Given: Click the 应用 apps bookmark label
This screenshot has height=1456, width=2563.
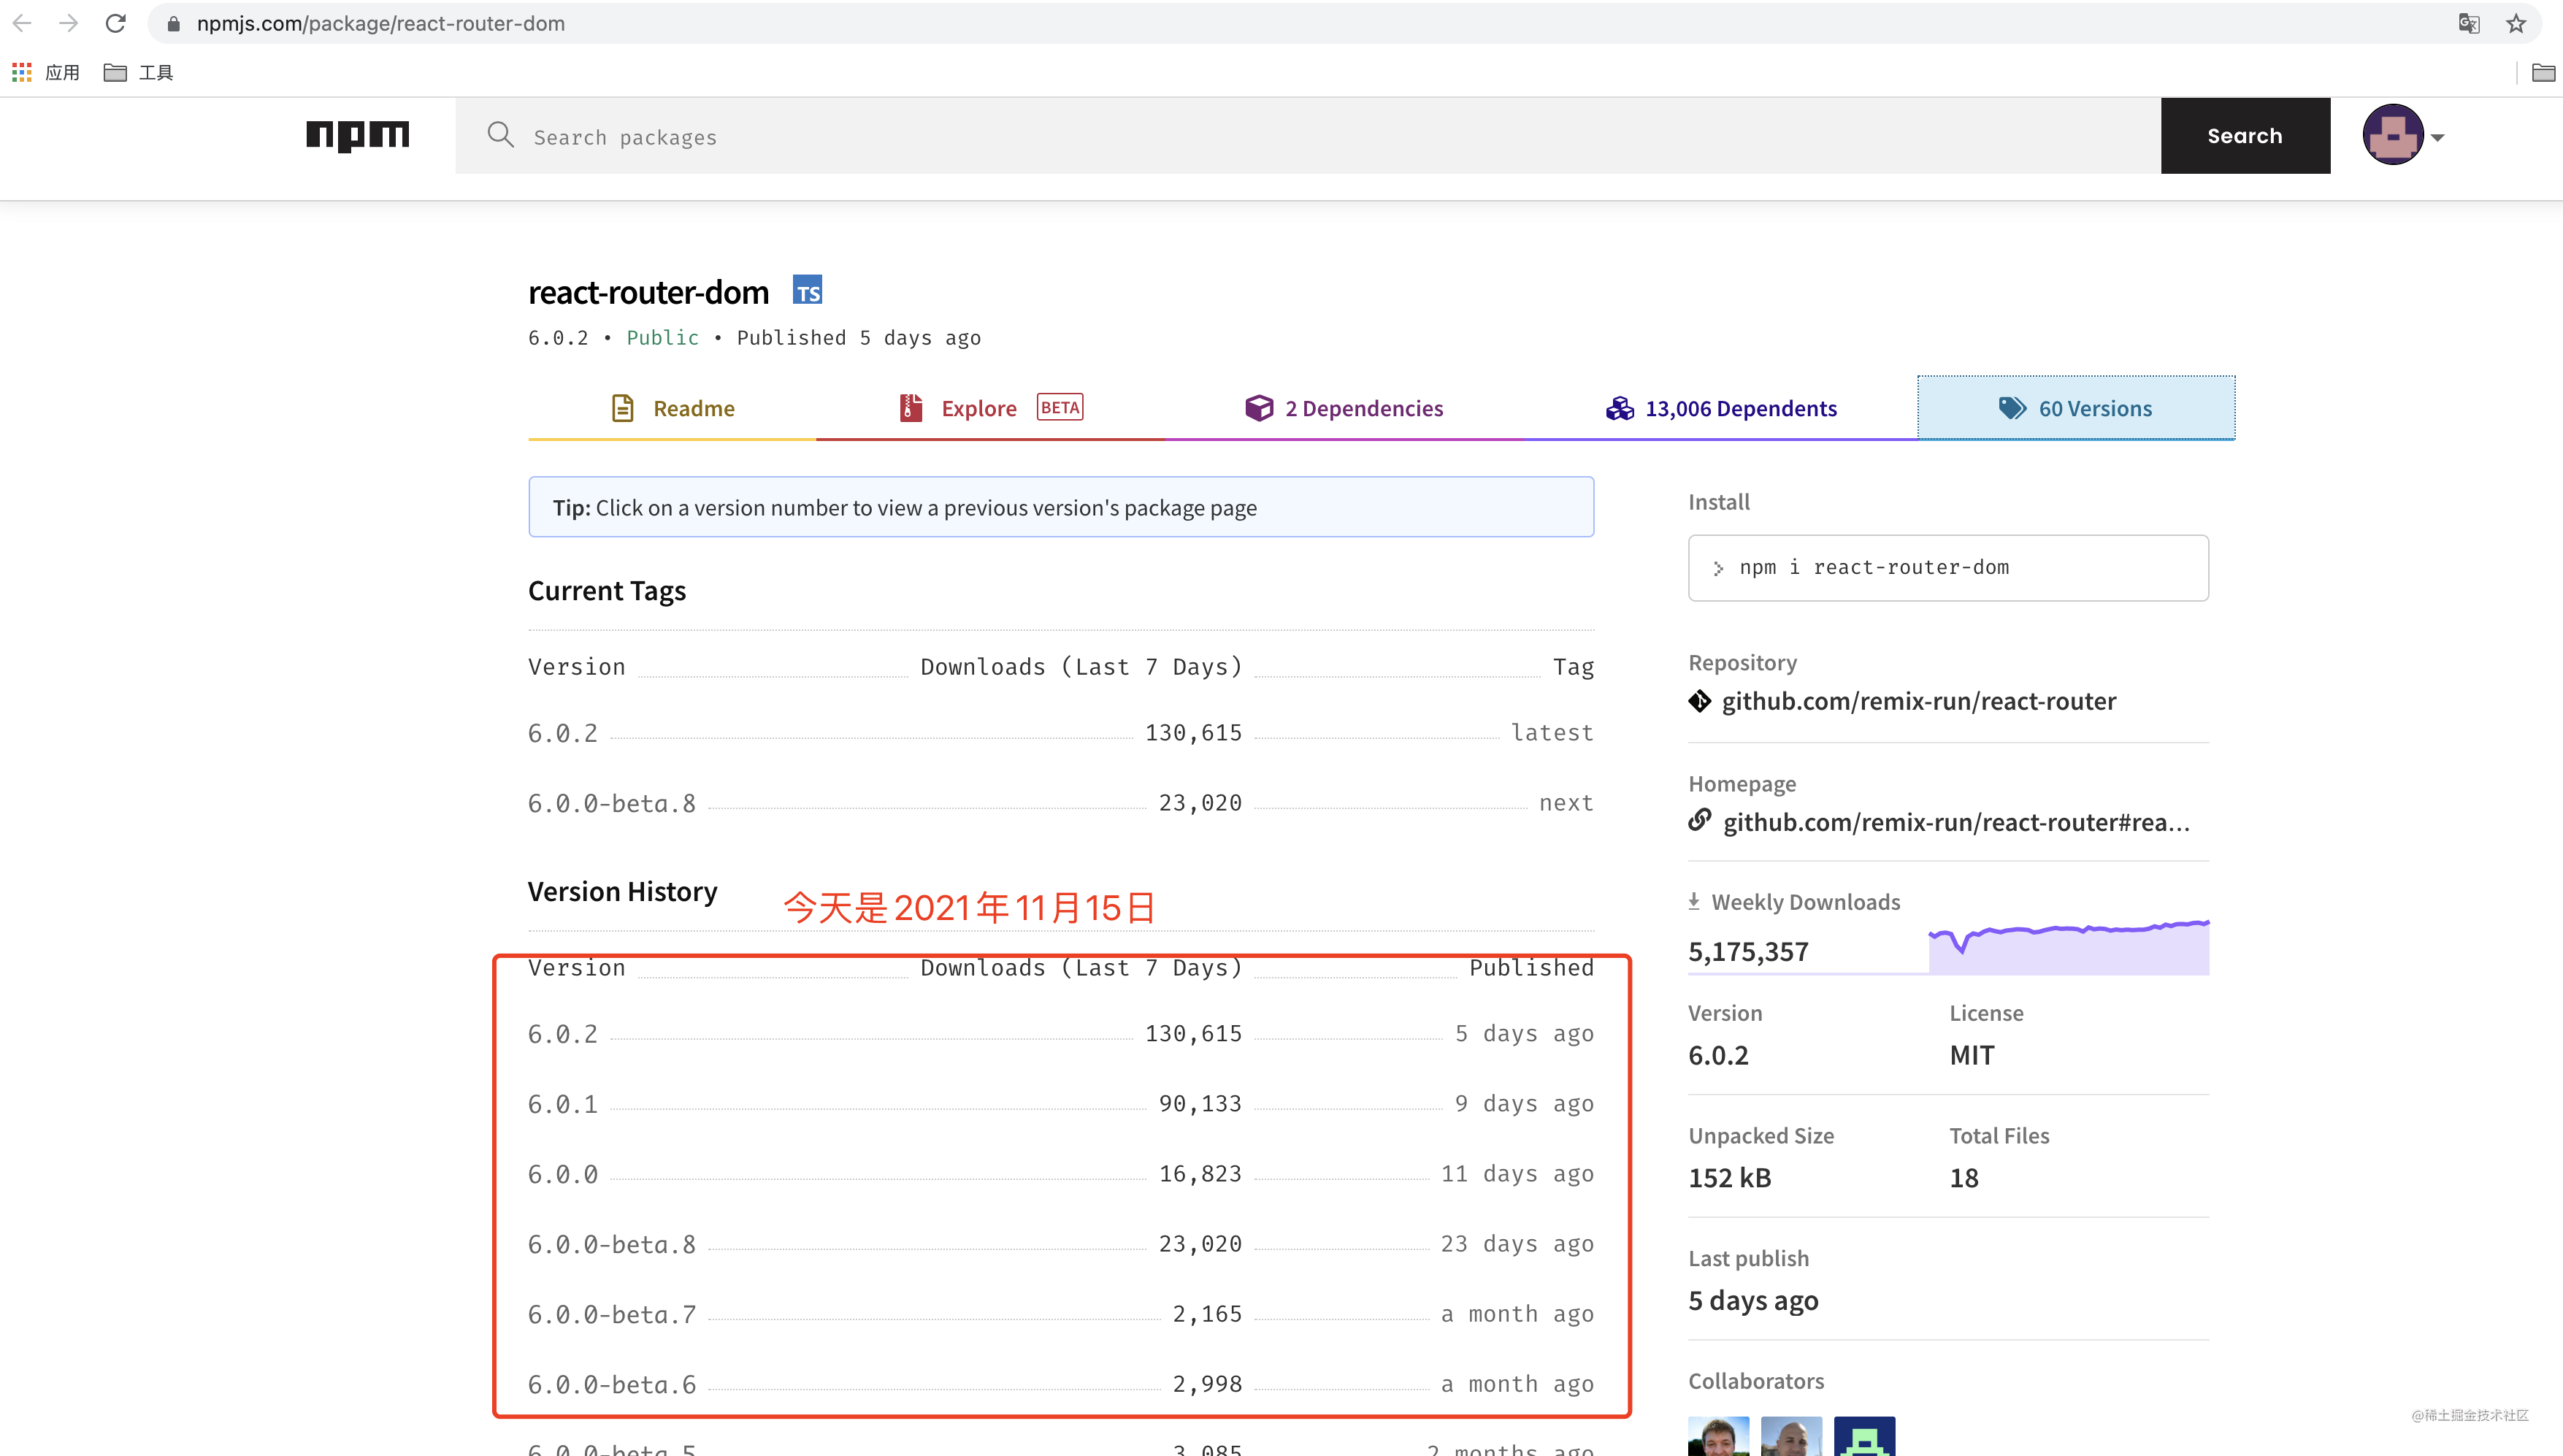Looking at the screenshot, I should click(x=62, y=72).
